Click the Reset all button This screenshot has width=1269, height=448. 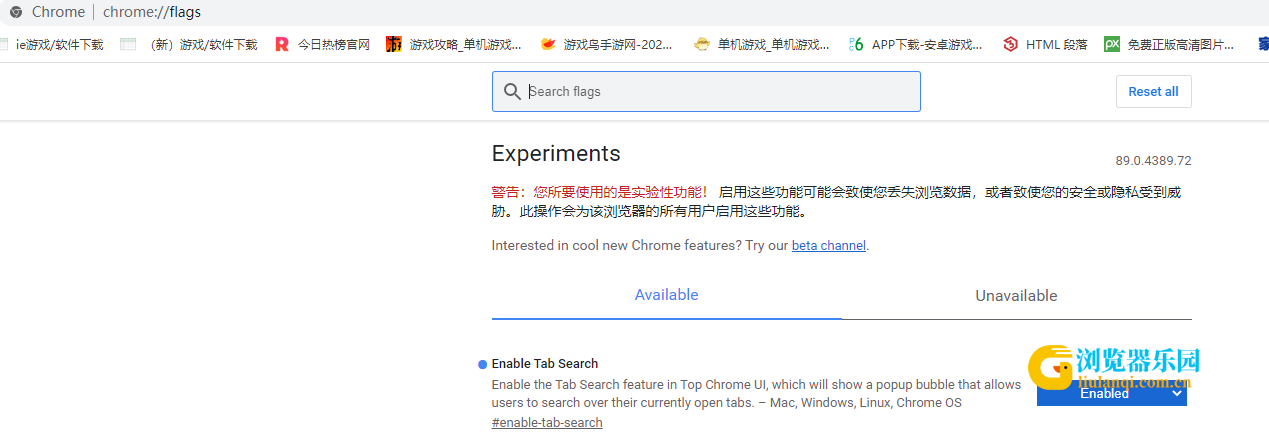pos(1153,91)
